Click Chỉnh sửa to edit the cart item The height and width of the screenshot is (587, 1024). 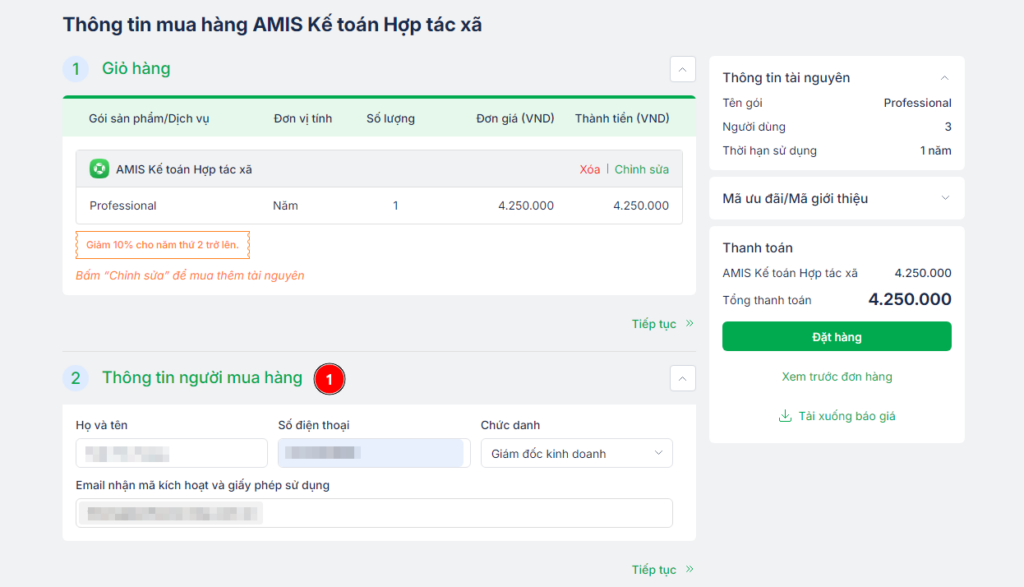pyautogui.click(x=641, y=169)
